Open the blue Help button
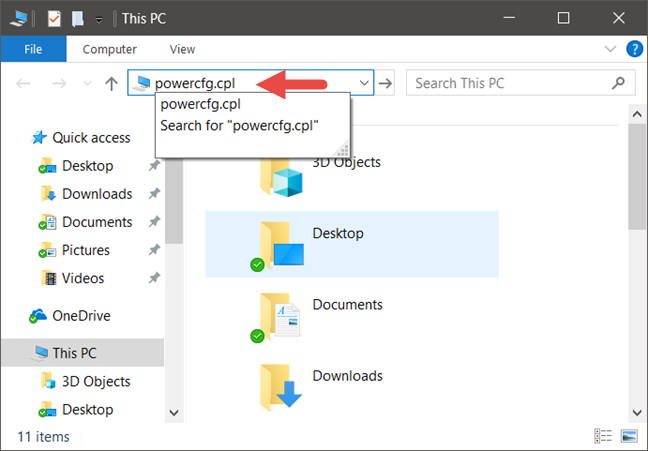The height and width of the screenshot is (451, 648). tap(634, 49)
